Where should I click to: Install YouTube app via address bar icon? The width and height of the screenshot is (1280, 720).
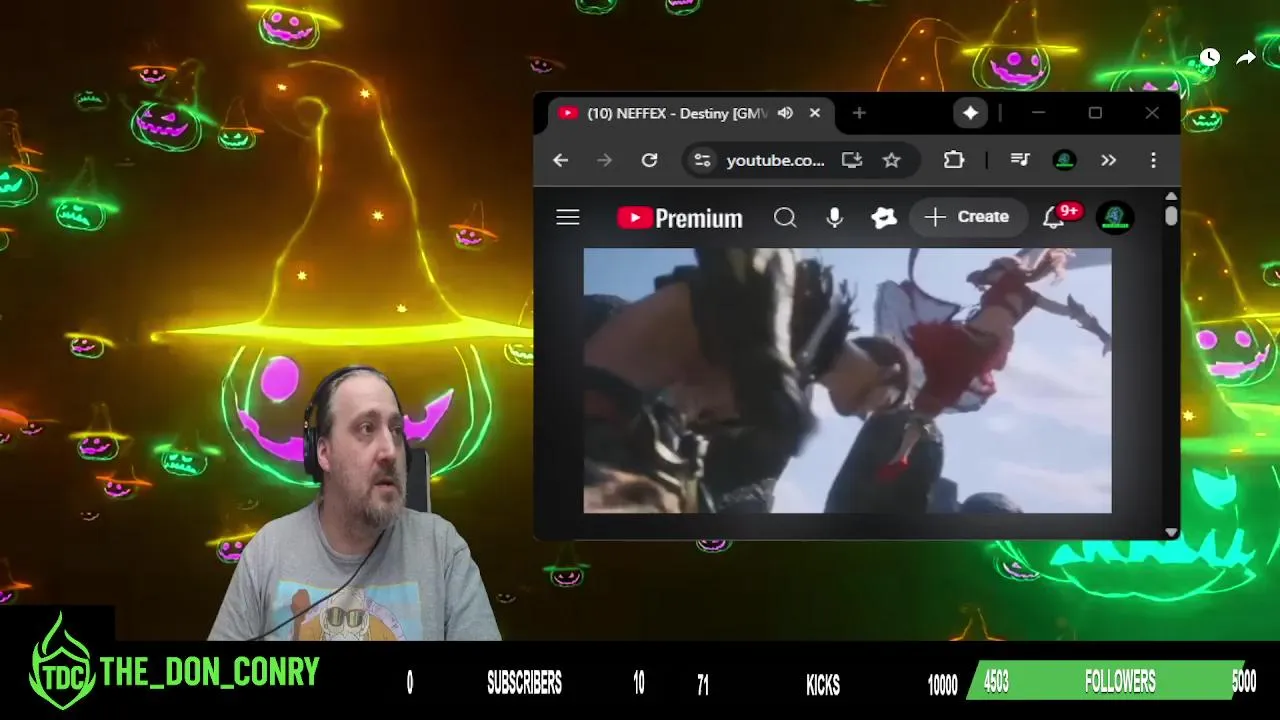pyautogui.click(x=851, y=160)
